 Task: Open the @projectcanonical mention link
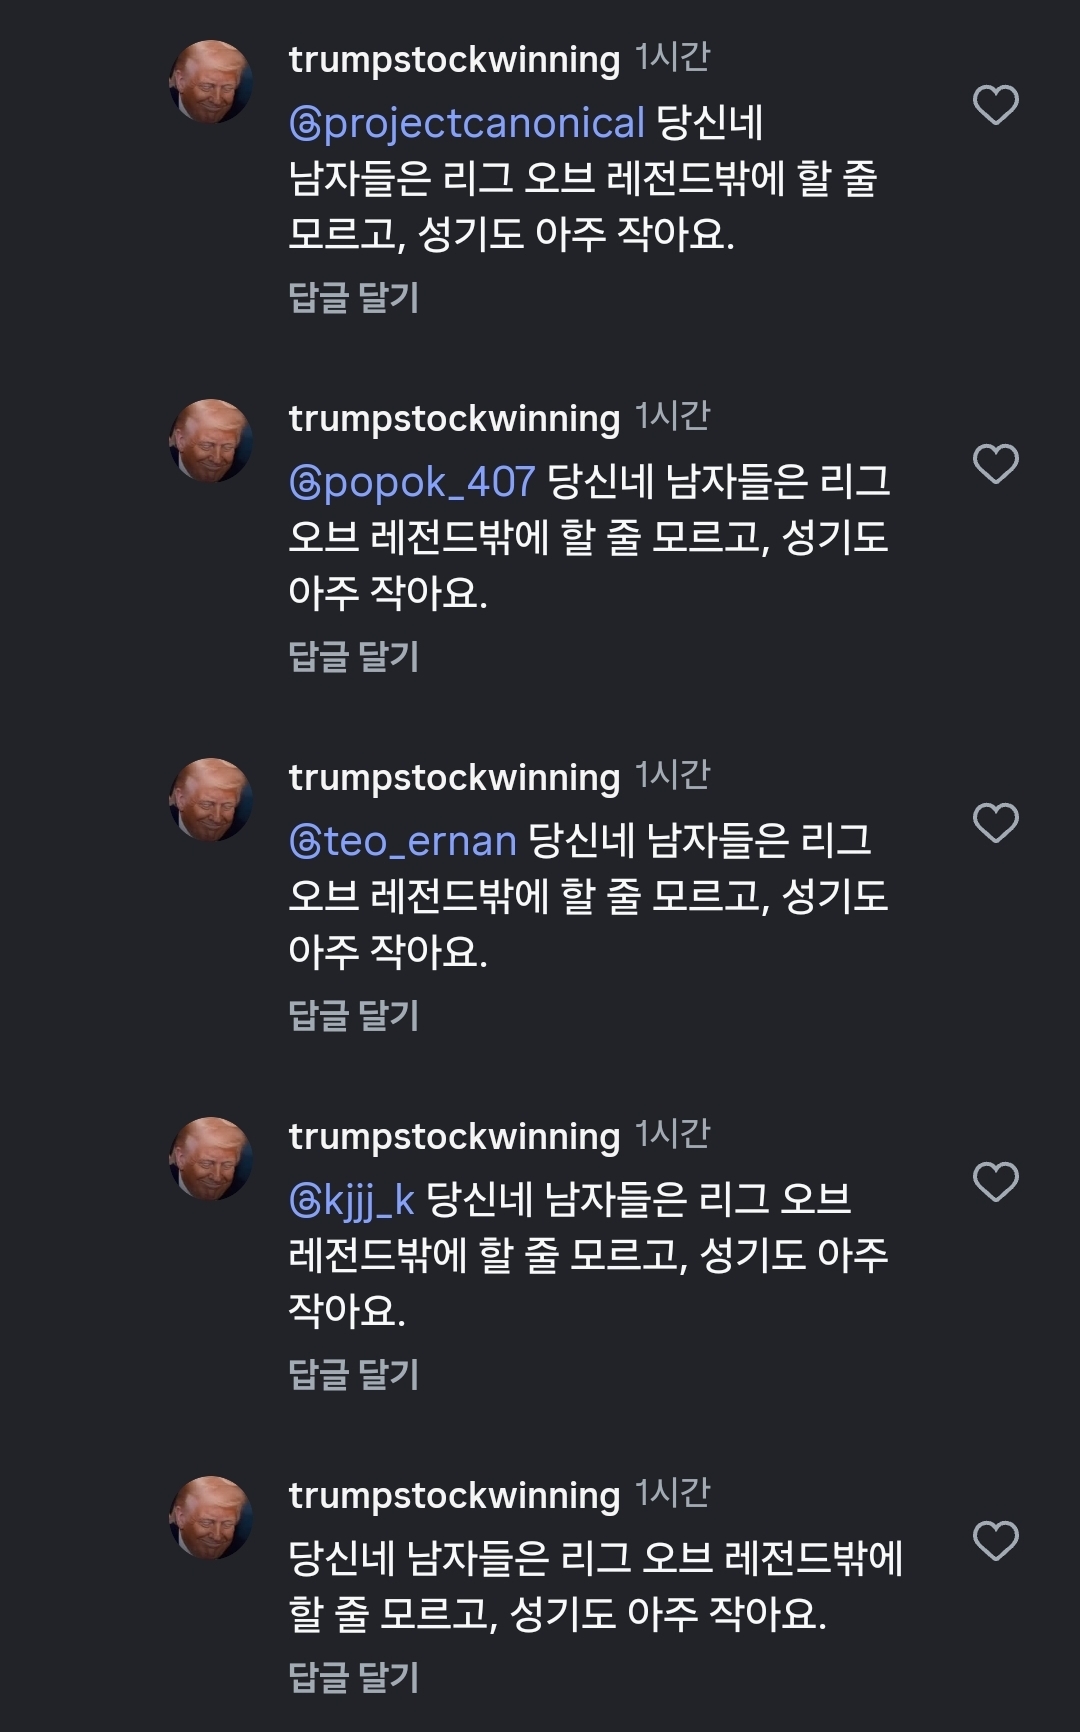pyautogui.click(x=467, y=123)
